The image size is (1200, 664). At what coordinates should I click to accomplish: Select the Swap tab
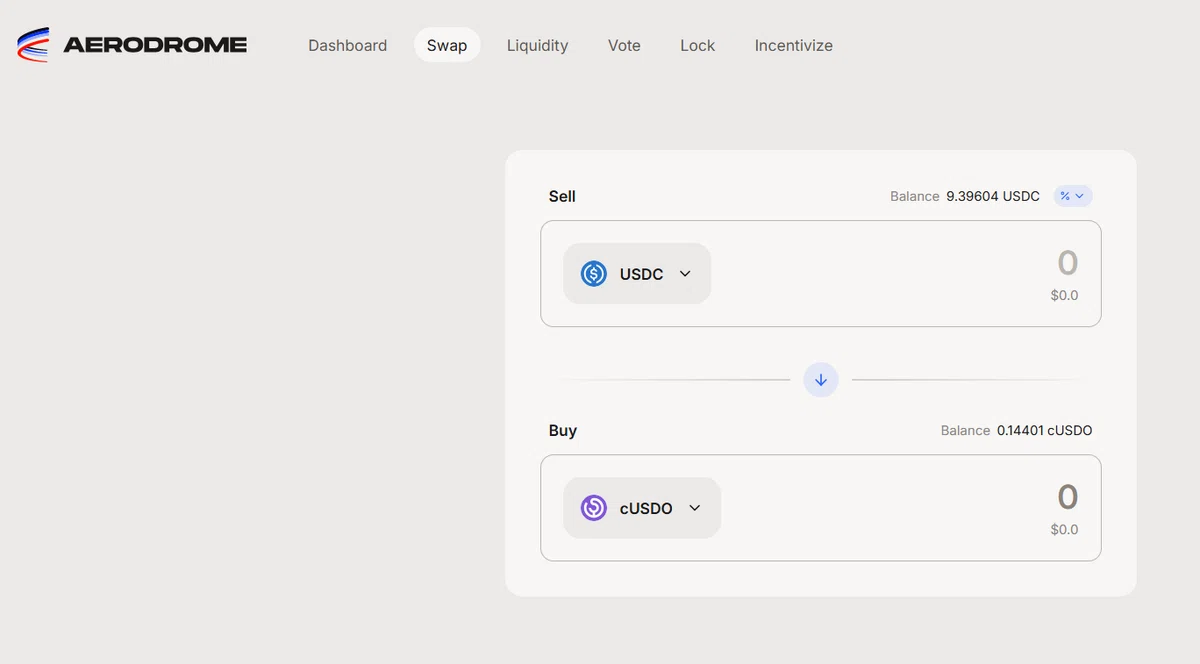point(447,45)
